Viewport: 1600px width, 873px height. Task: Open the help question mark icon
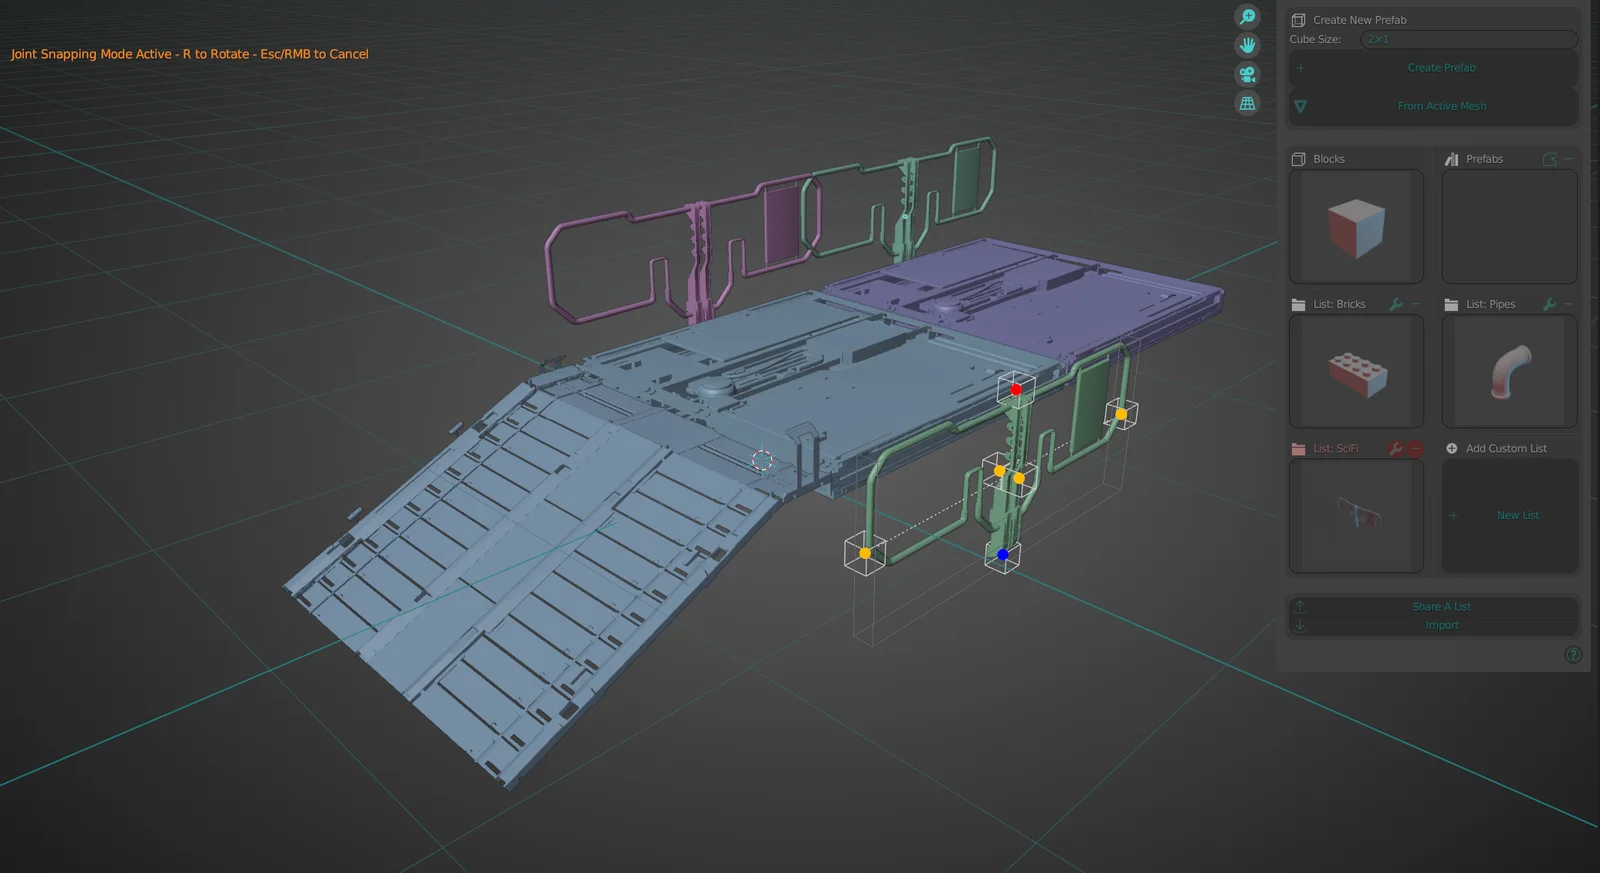pyautogui.click(x=1573, y=655)
